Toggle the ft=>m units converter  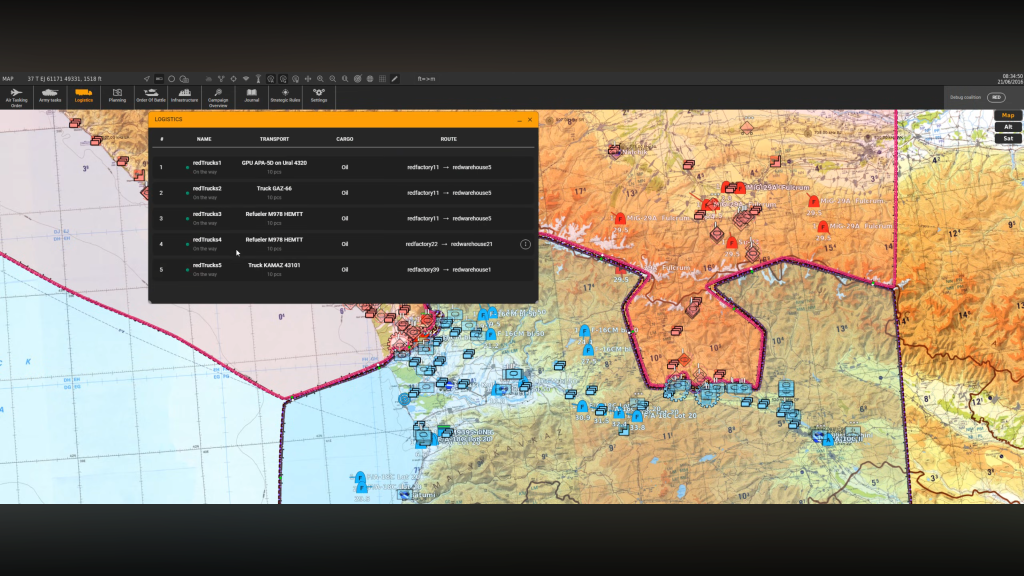pos(426,78)
